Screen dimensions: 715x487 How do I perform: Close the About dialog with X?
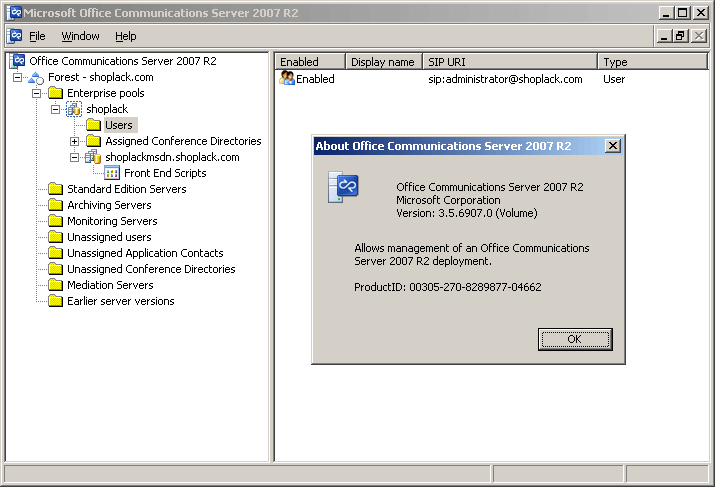tap(613, 146)
